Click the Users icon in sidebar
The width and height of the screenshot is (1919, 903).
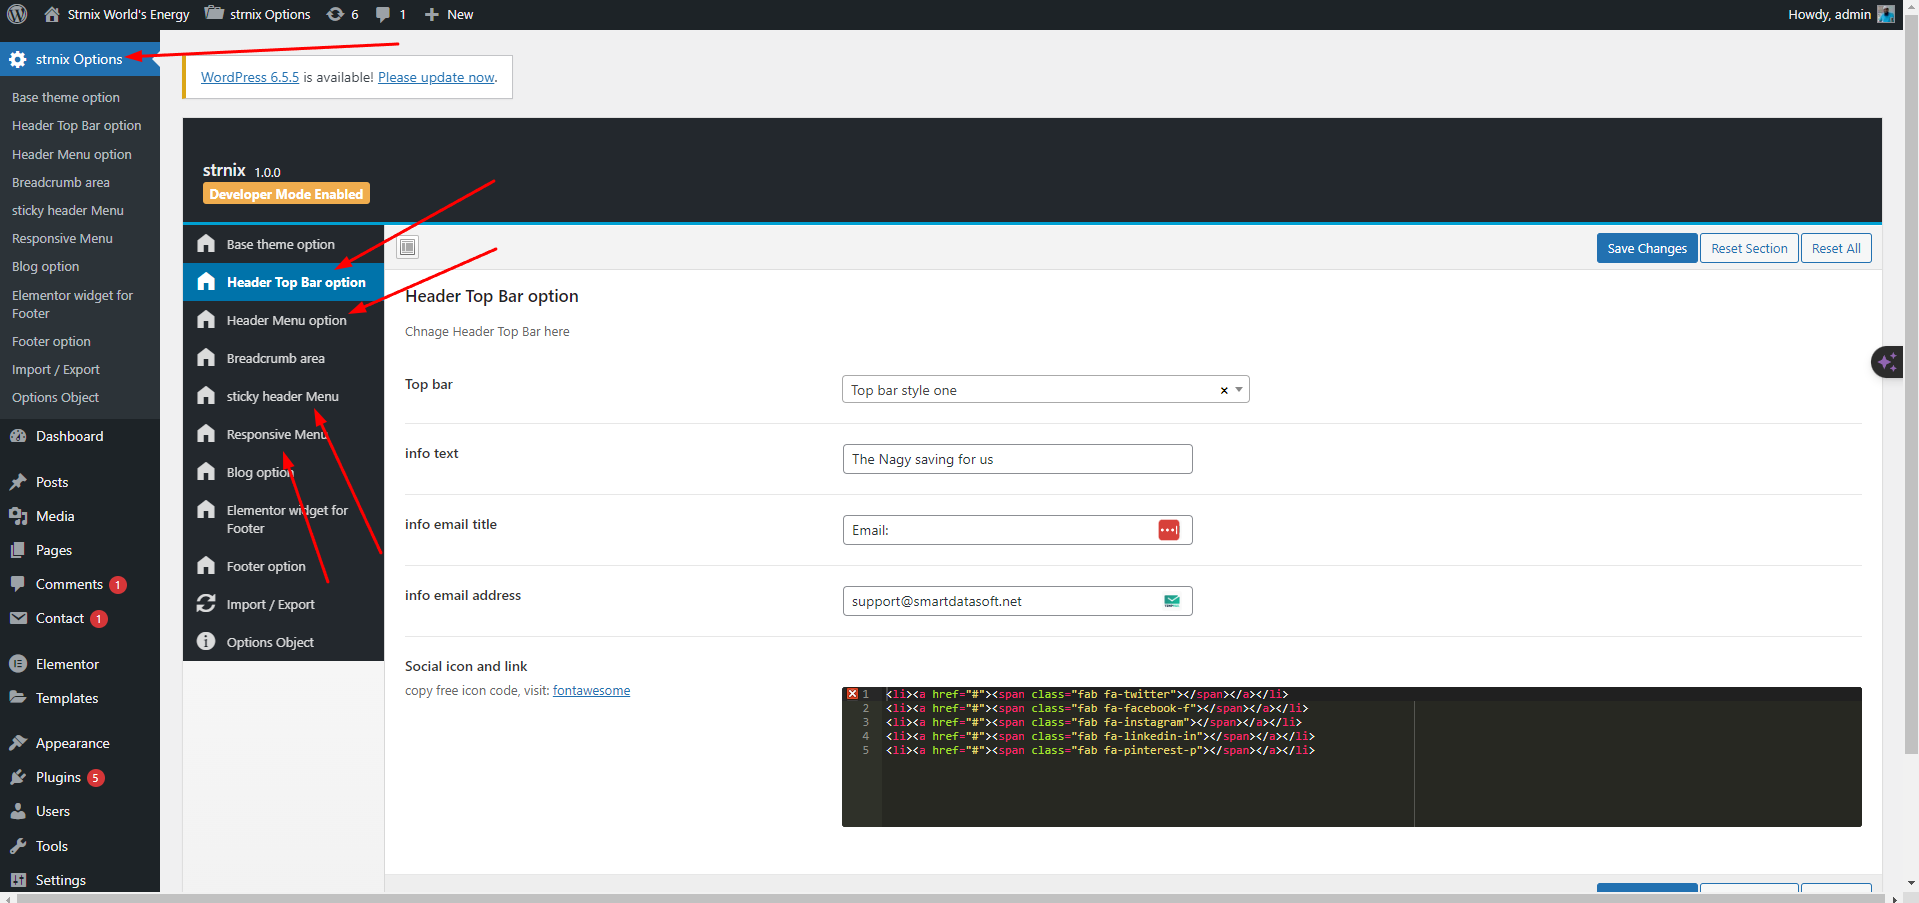tap(18, 811)
